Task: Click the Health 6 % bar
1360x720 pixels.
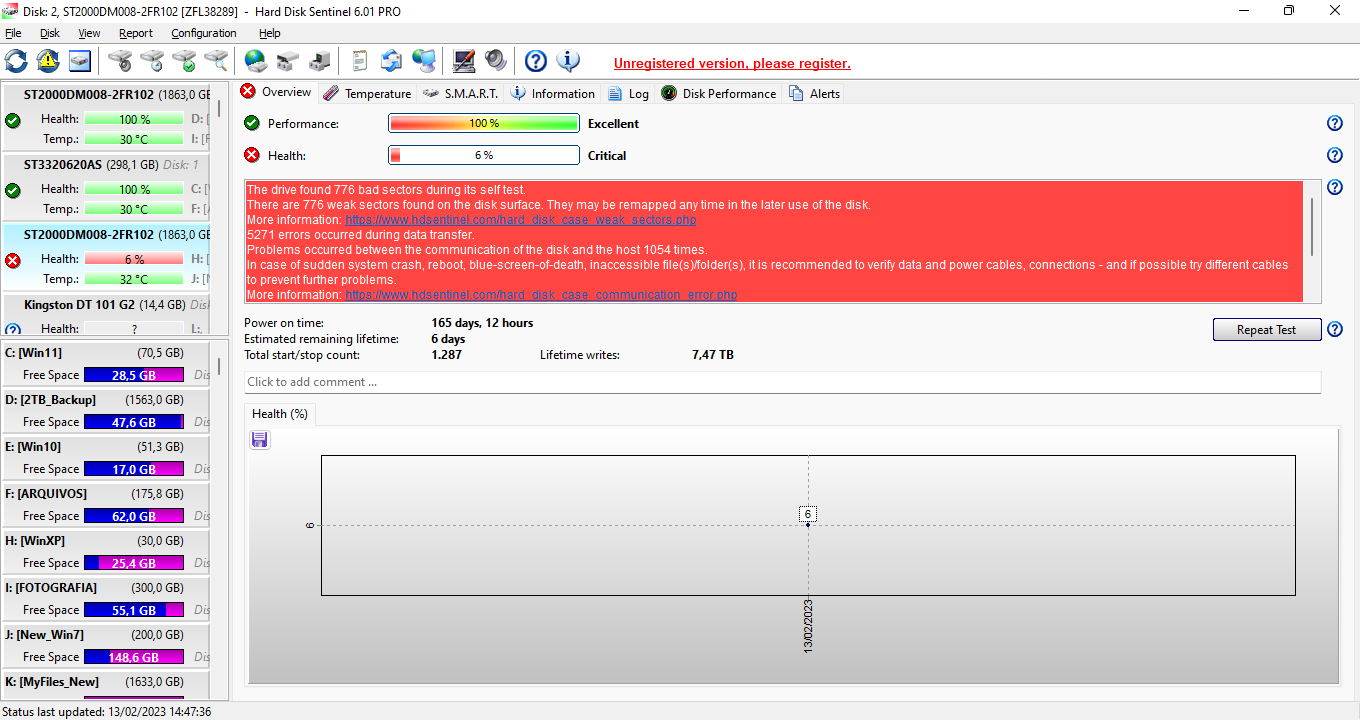Action: 484,155
